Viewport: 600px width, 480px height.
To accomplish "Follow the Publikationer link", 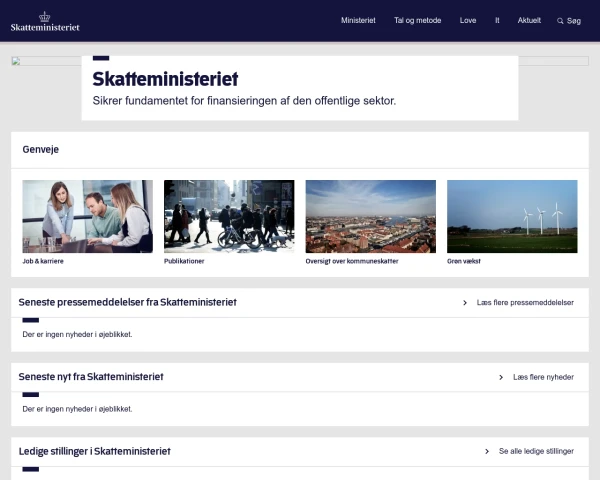I will coord(184,261).
